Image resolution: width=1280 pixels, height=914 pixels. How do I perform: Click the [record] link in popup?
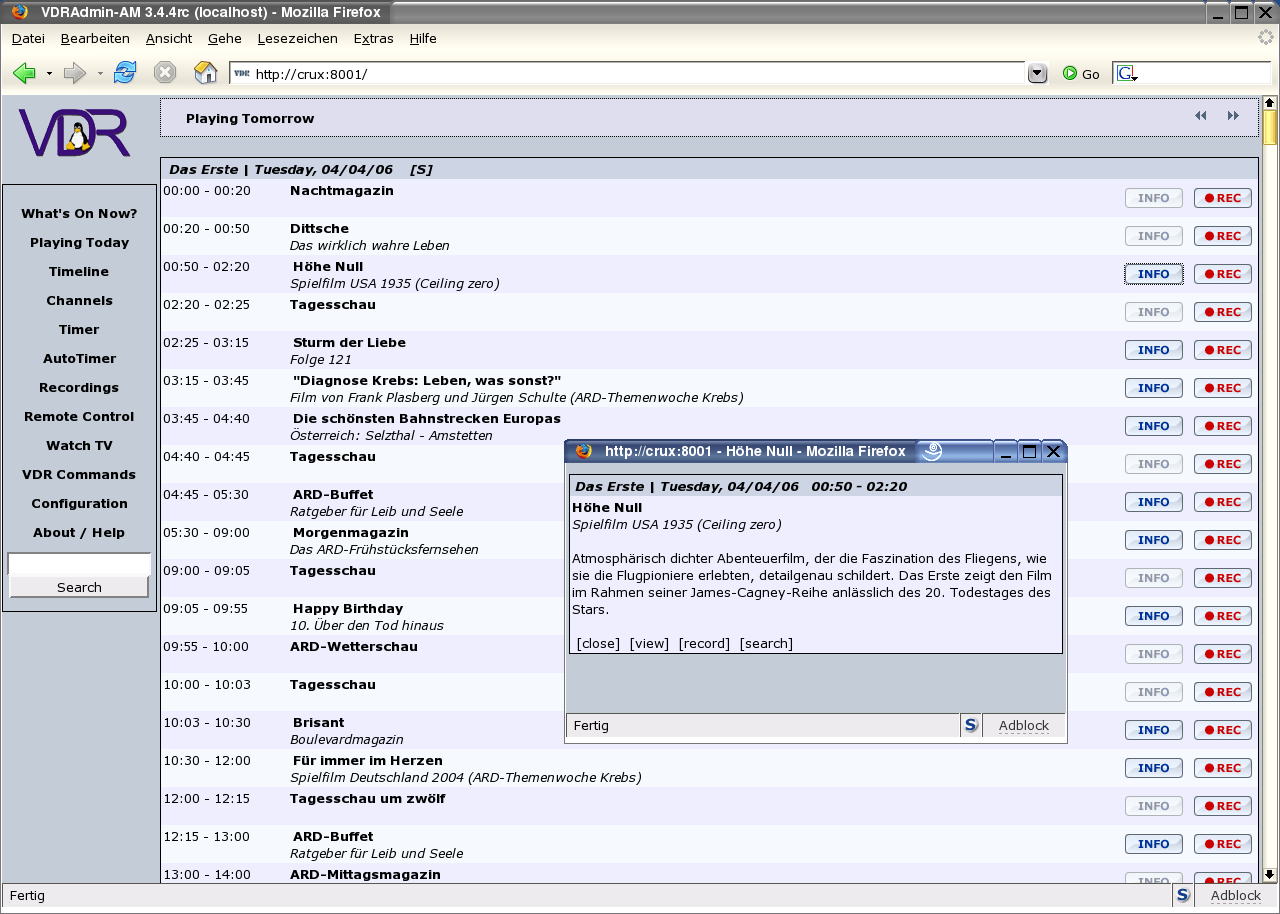tap(704, 643)
